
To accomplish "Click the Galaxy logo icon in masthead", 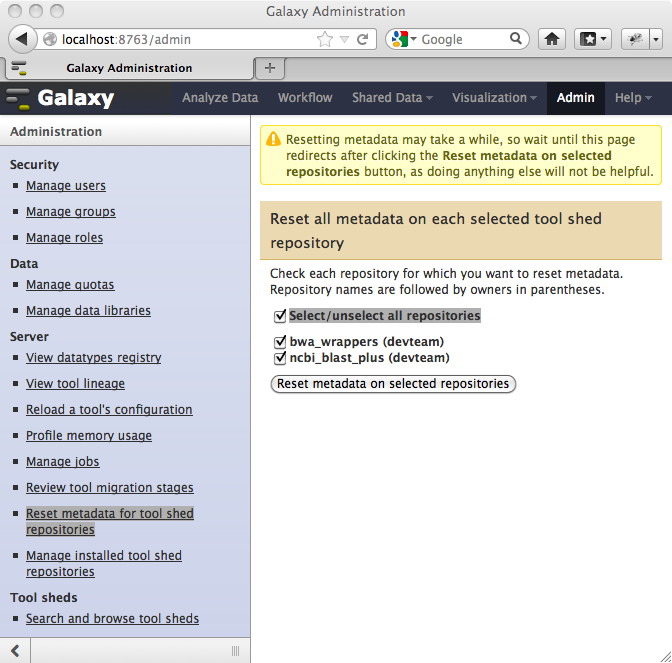I will (18, 98).
